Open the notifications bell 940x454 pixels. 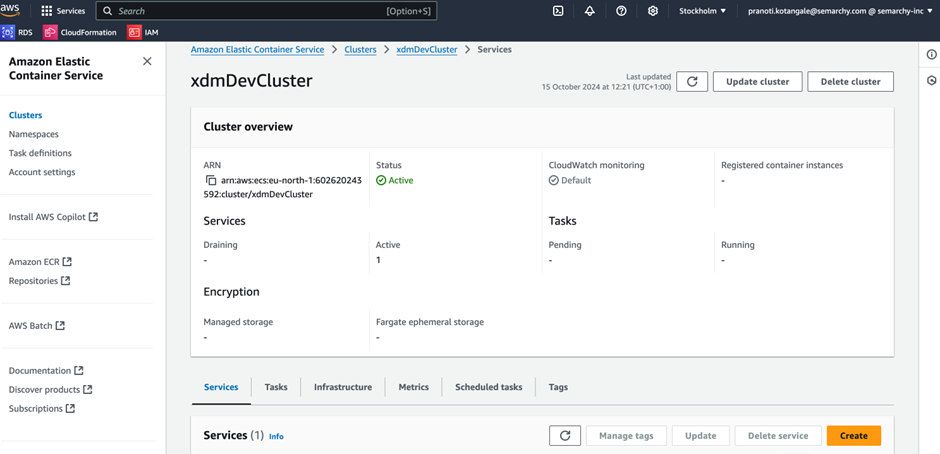click(x=589, y=11)
